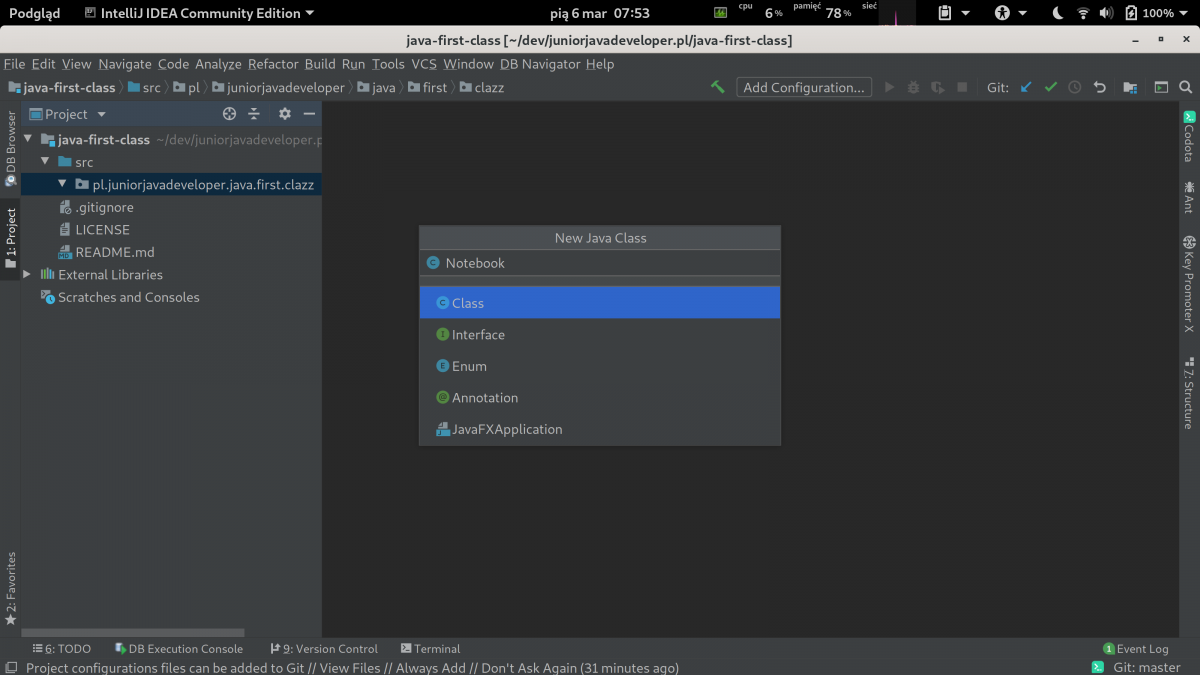This screenshot has height=675, width=1200.
Task: Open the Refactor menu
Action: pos(273,64)
